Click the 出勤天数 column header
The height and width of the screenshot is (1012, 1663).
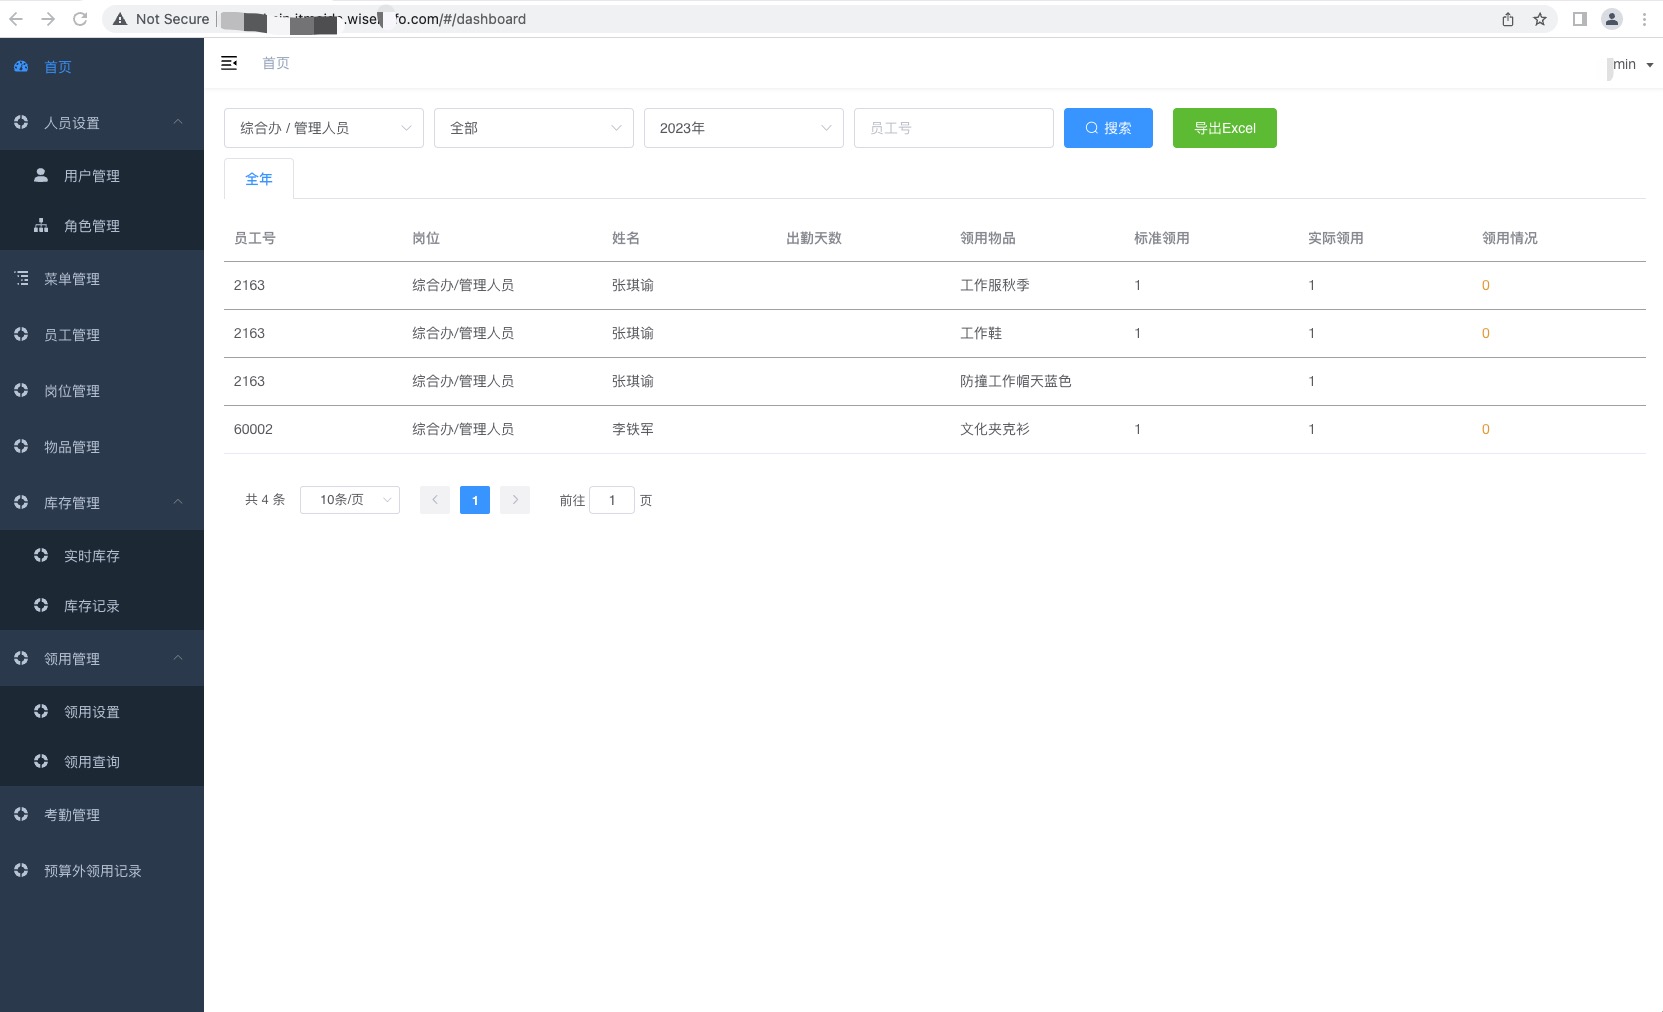tap(814, 238)
